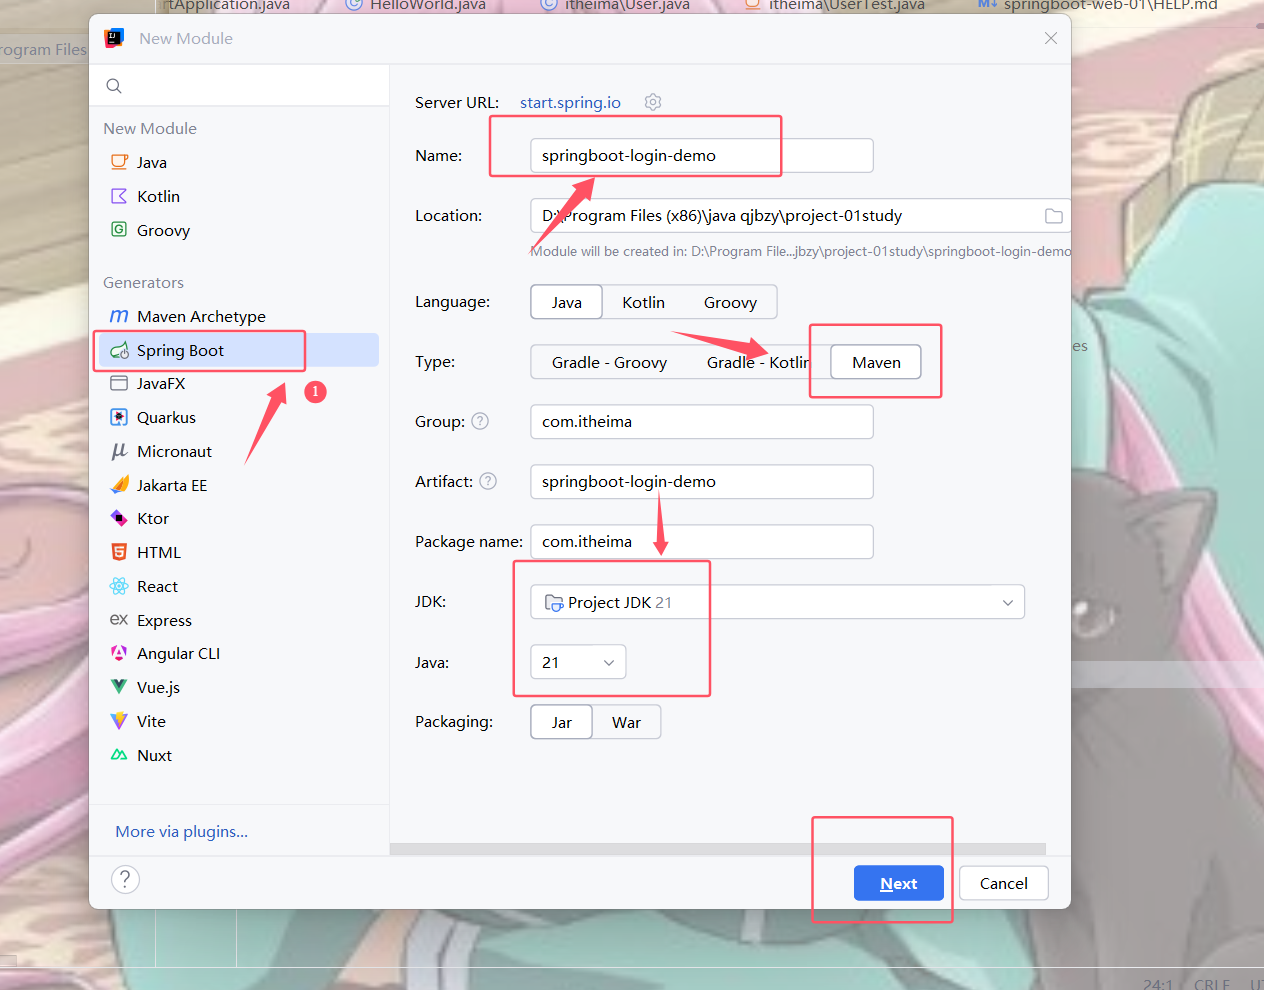Click the Next button

click(x=898, y=883)
